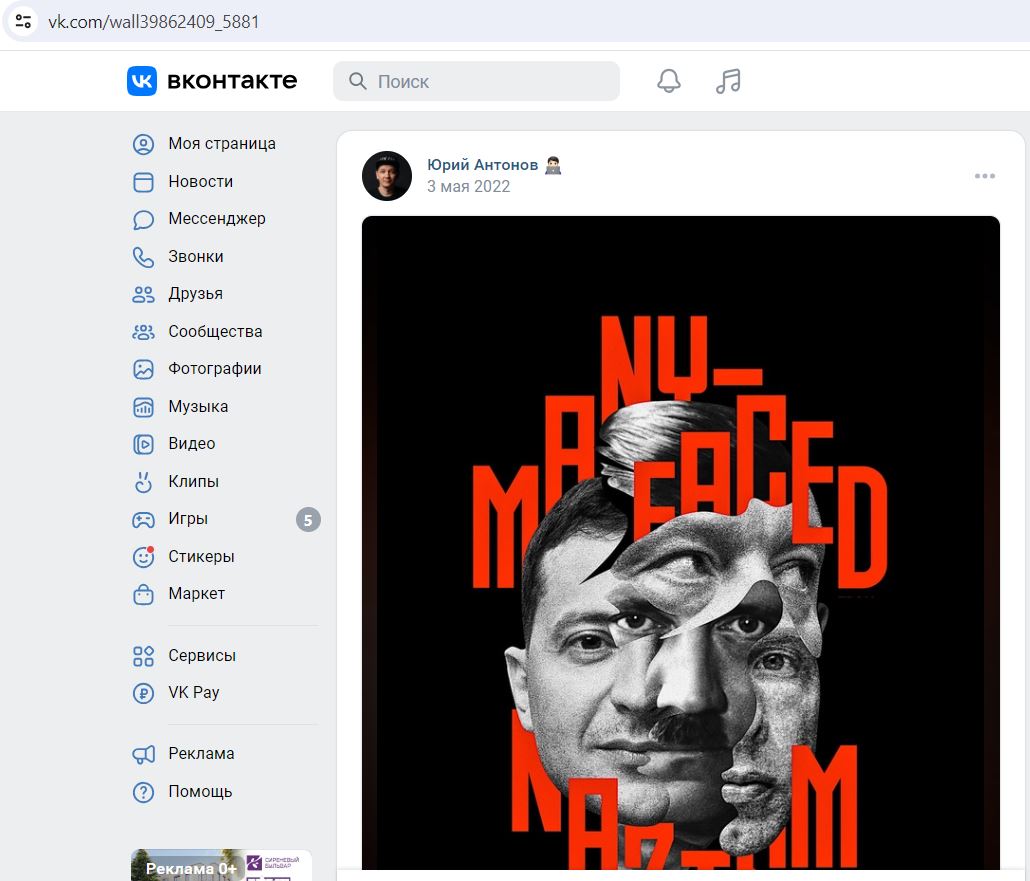1030x881 pixels.
Task: Click the Друзья people icon
Action: point(143,294)
